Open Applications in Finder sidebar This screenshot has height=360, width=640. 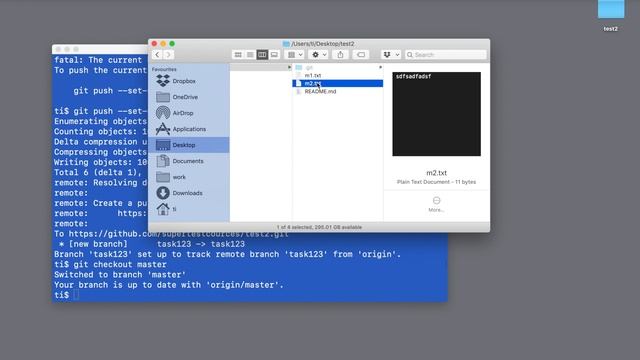tap(189, 129)
